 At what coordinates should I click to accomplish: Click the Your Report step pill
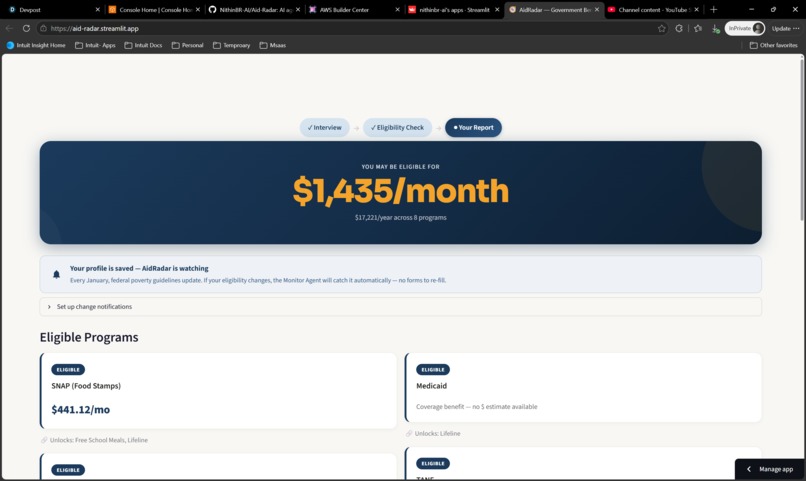pyautogui.click(x=473, y=127)
